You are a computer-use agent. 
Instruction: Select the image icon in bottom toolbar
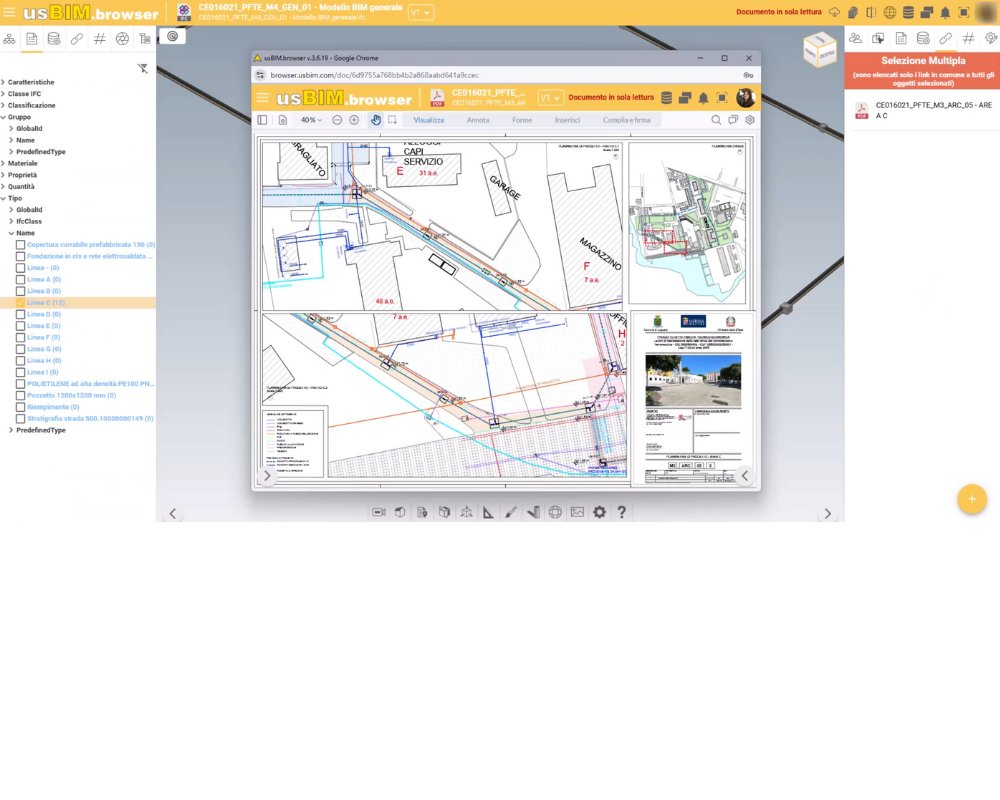(577, 512)
